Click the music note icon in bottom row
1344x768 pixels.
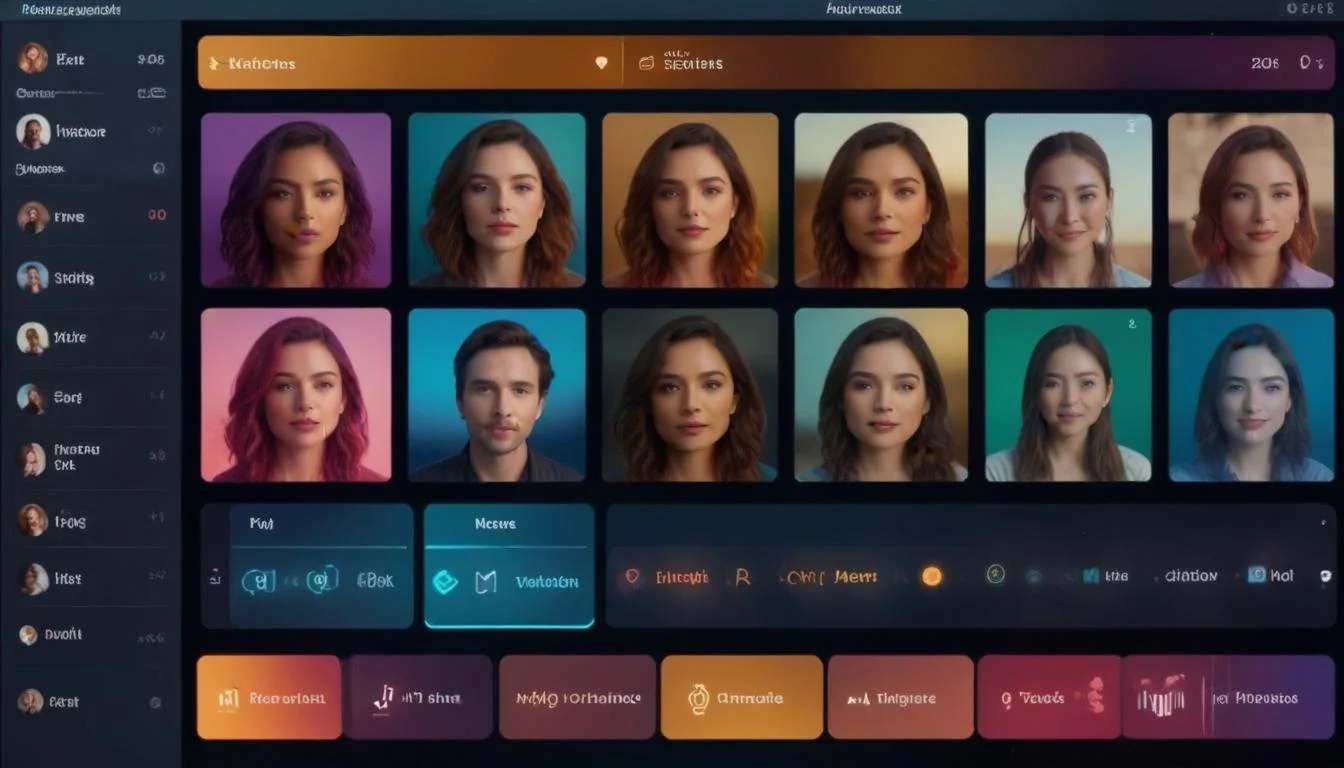(383, 697)
